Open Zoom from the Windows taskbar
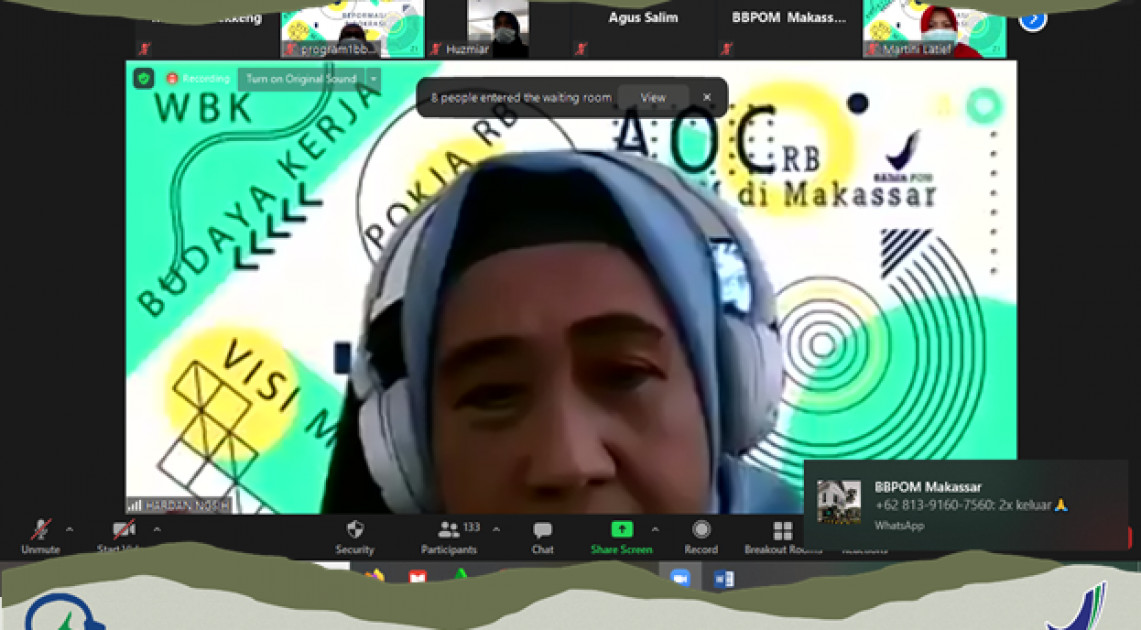Viewport: 1141px width, 630px height. pos(680,578)
